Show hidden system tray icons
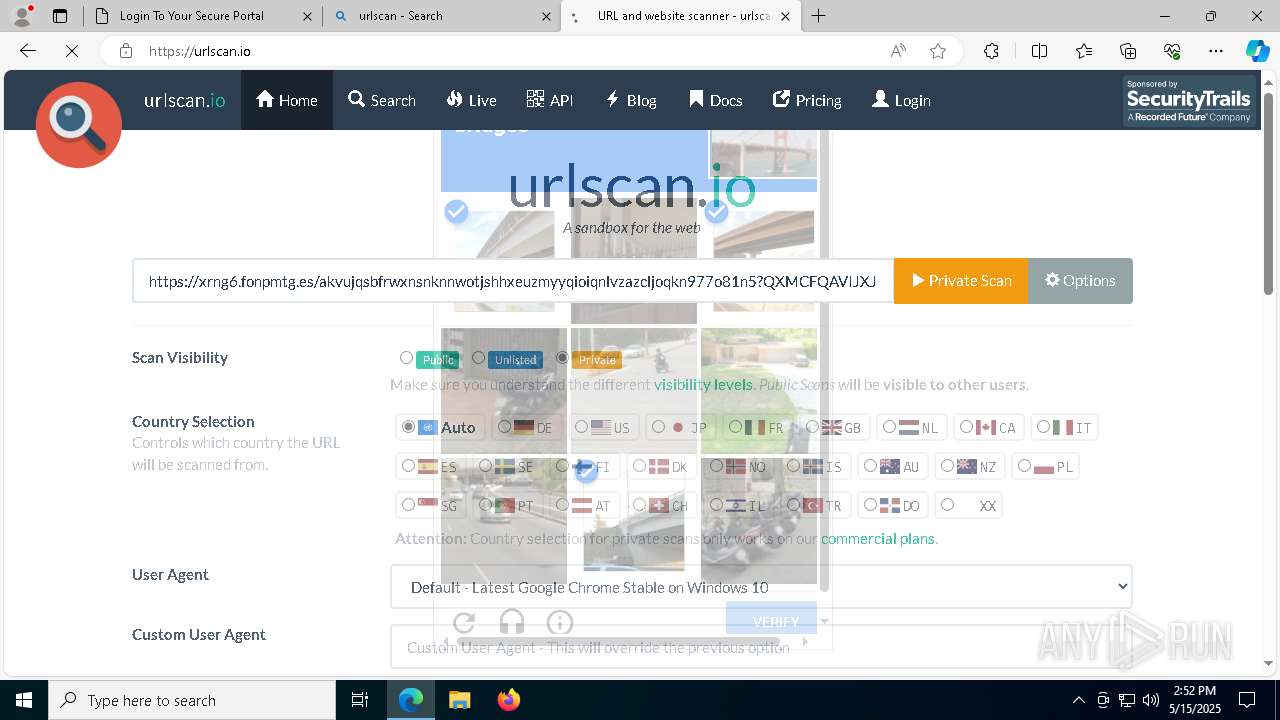This screenshot has width=1280, height=720. [1078, 700]
